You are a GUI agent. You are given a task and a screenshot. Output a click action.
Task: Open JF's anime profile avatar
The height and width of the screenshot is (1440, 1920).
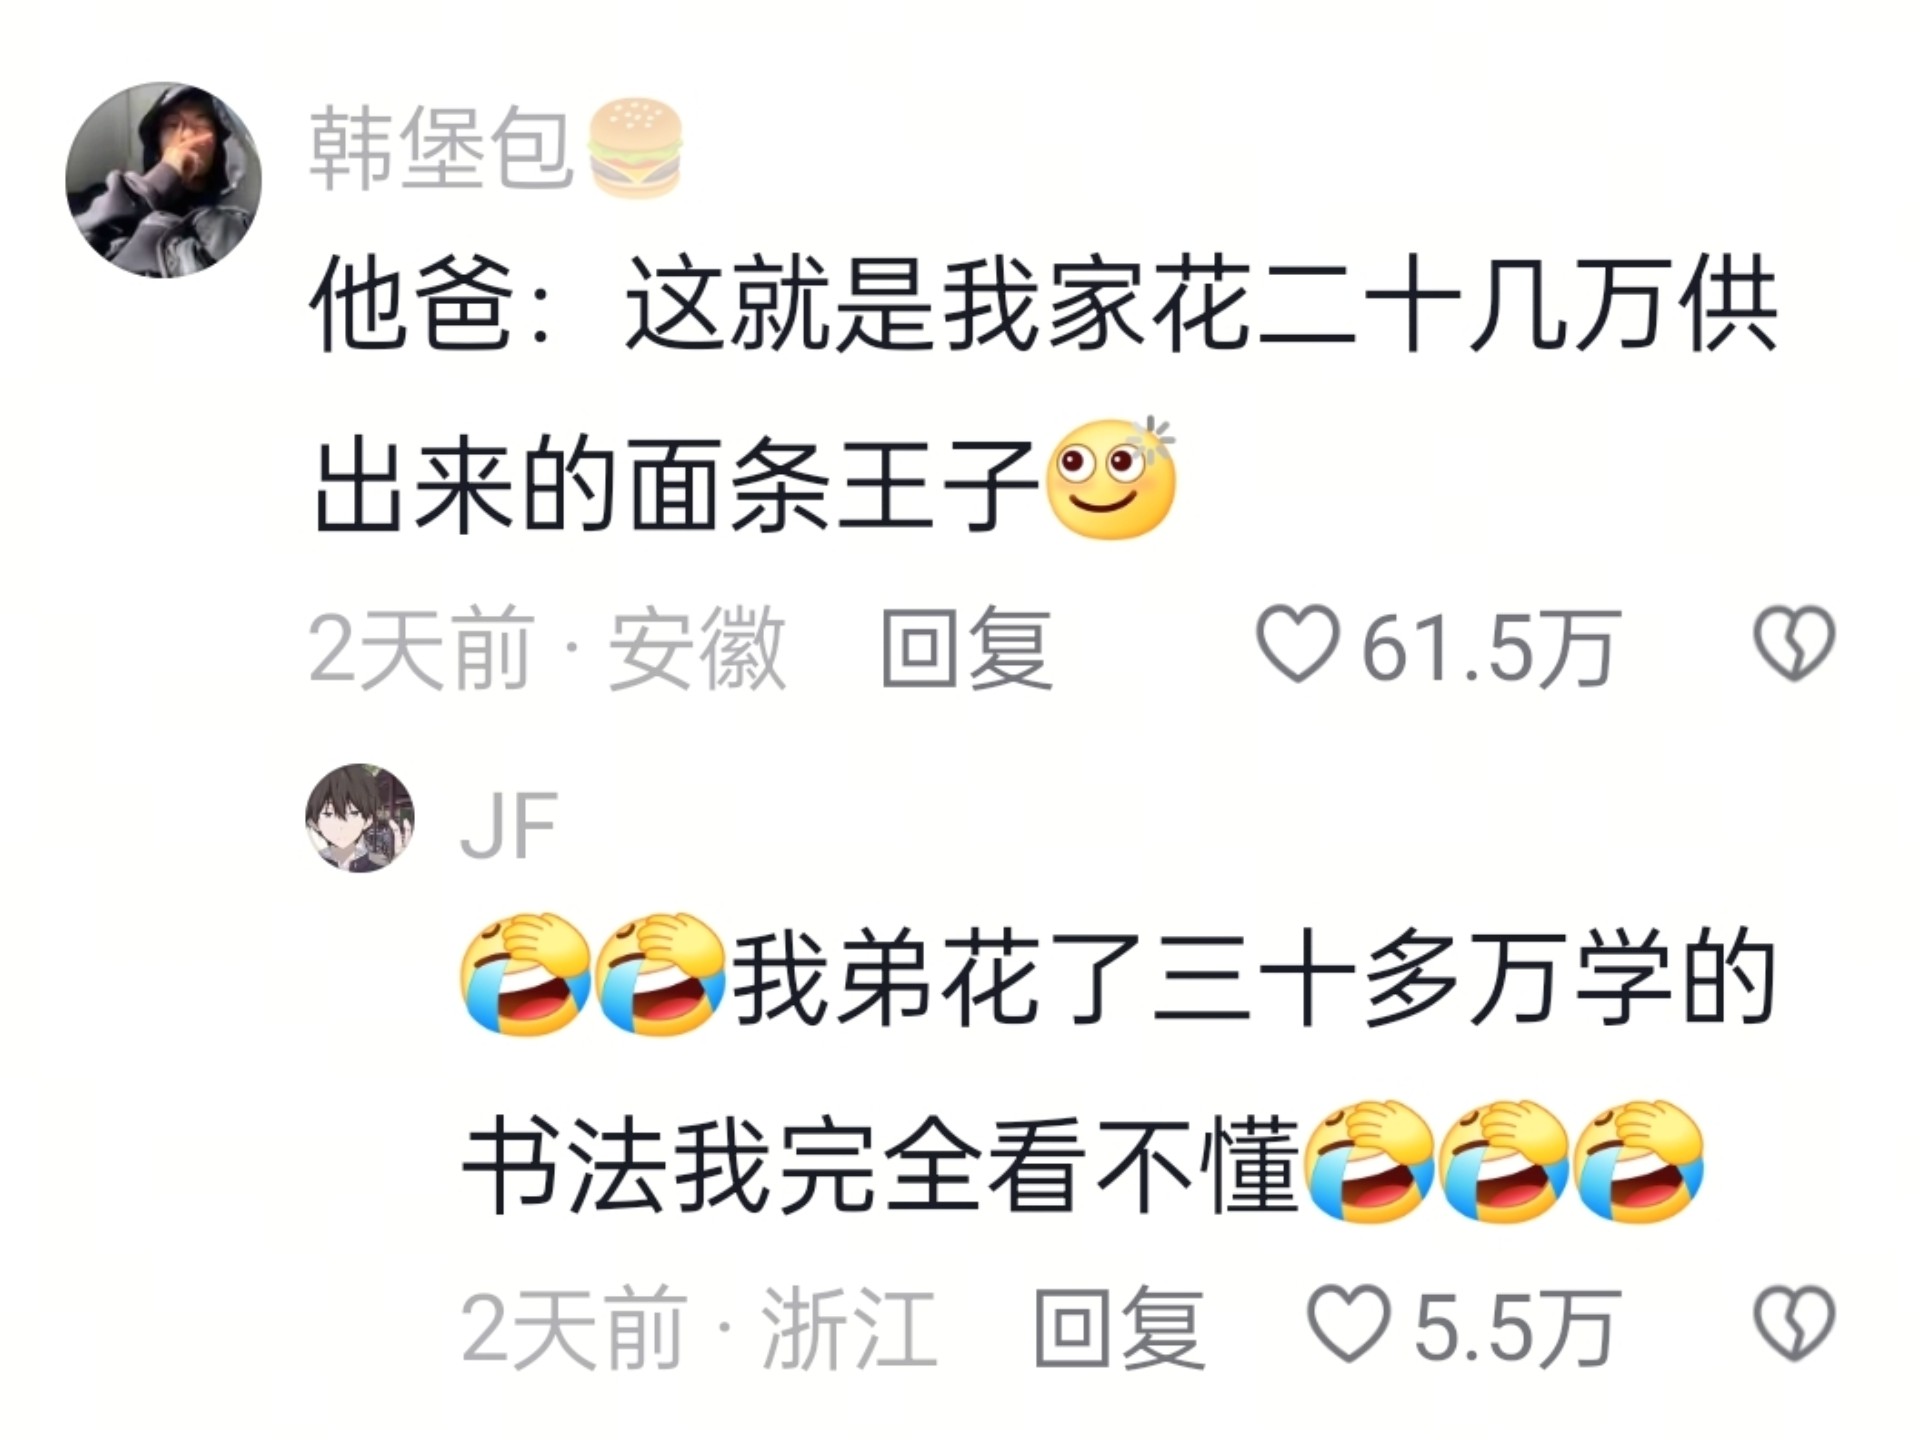pyautogui.click(x=360, y=818)
